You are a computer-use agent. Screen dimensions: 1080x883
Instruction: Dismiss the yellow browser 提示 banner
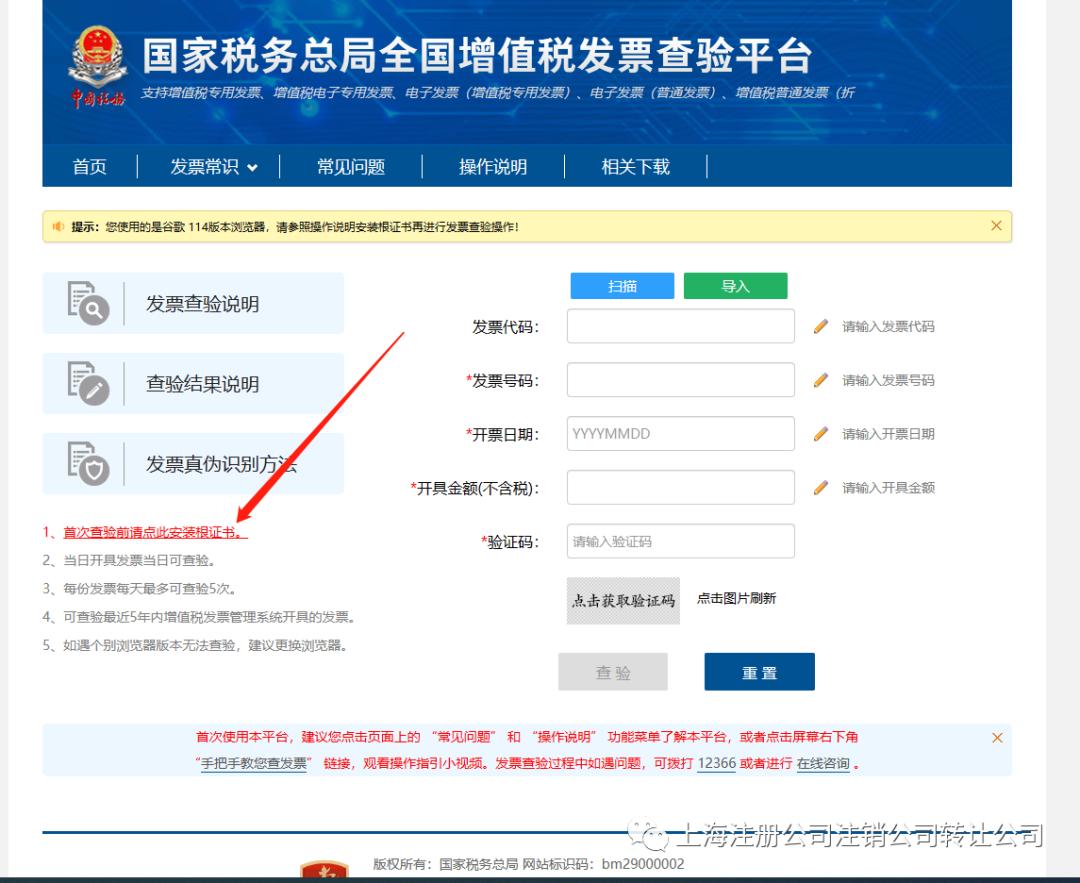(996, 225)
